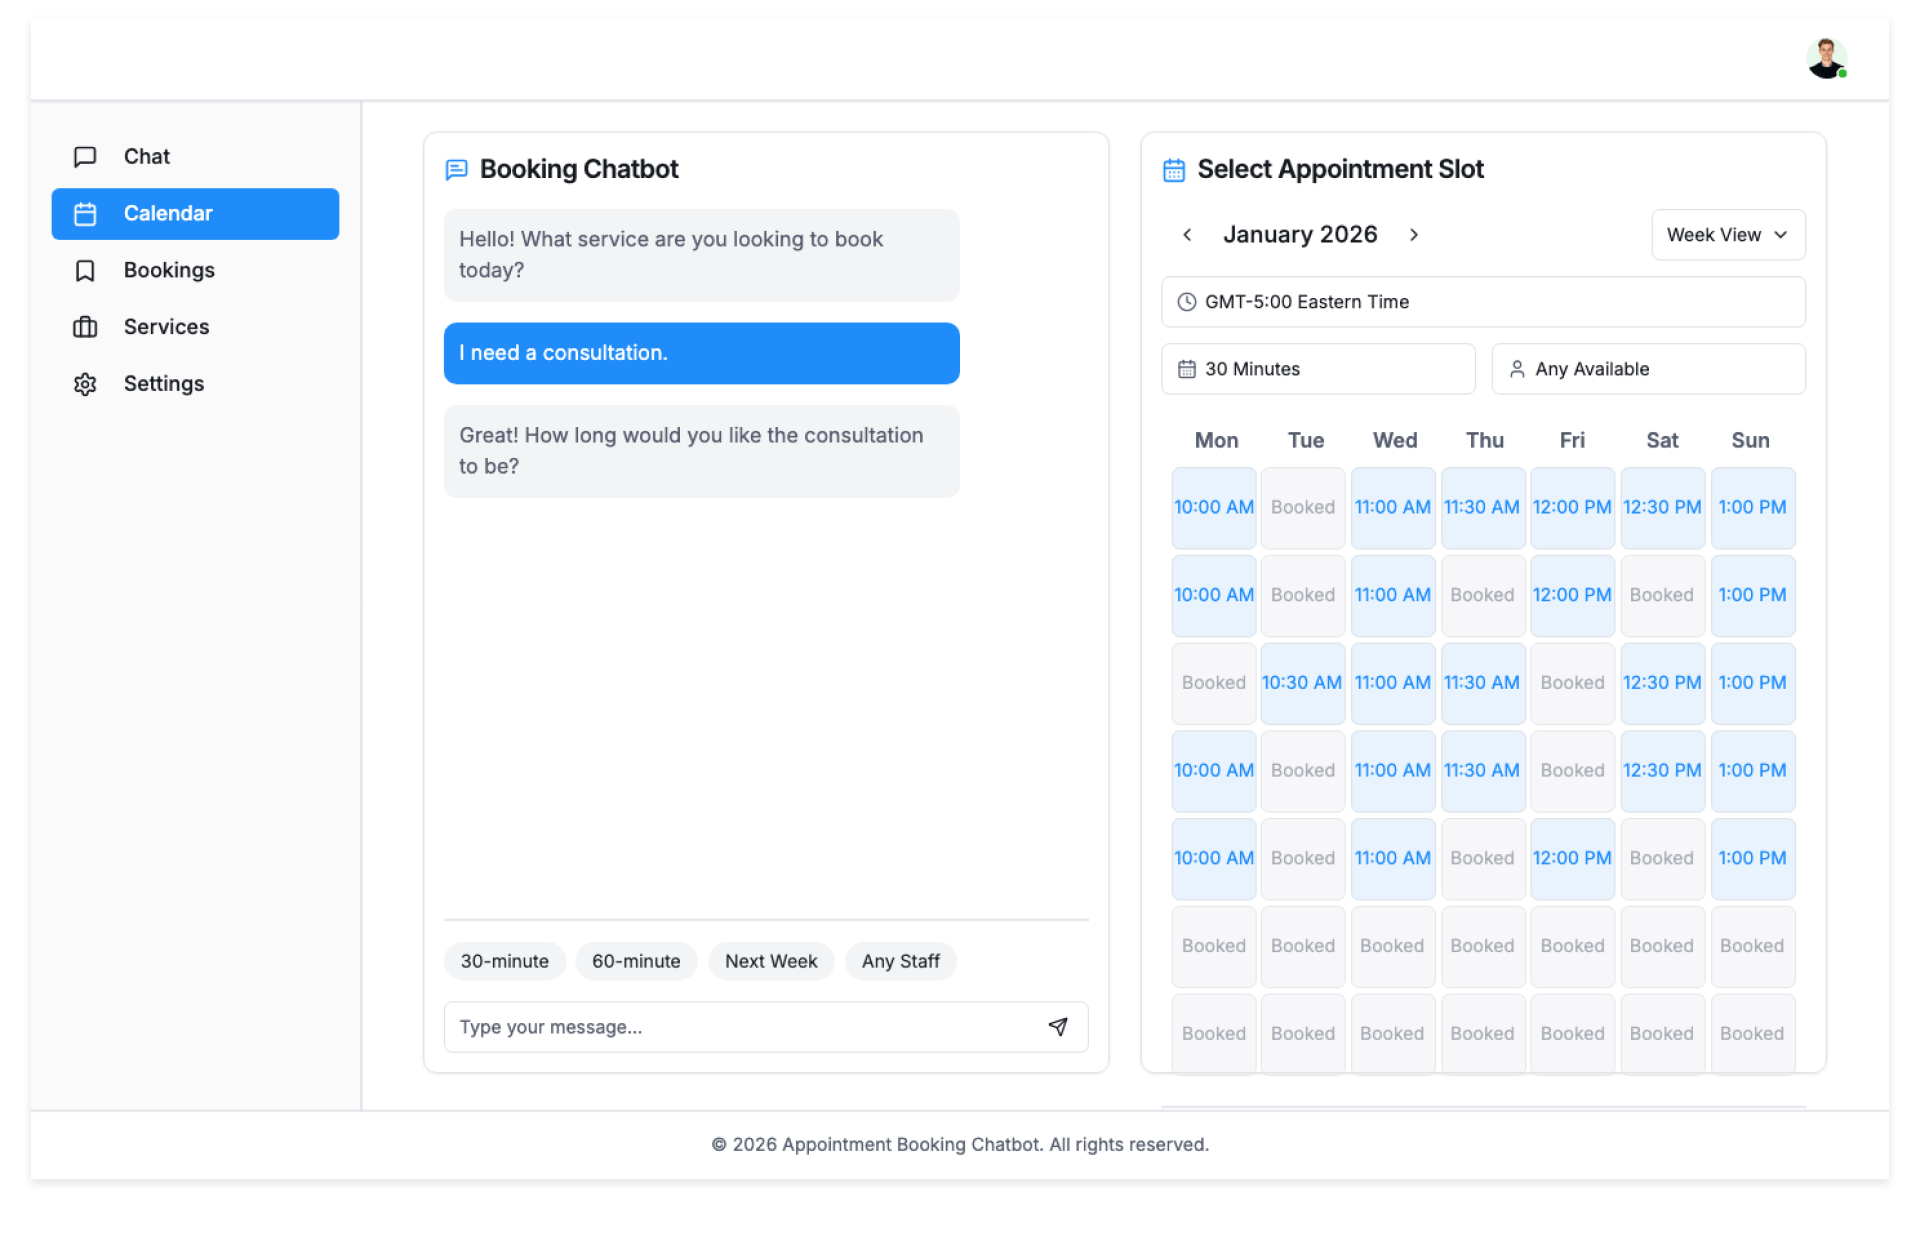This screenshot has height=1248, width=1920.
Task: Open the Week View dropdown
Action: pyautogui.click(x=1727, y=235)
